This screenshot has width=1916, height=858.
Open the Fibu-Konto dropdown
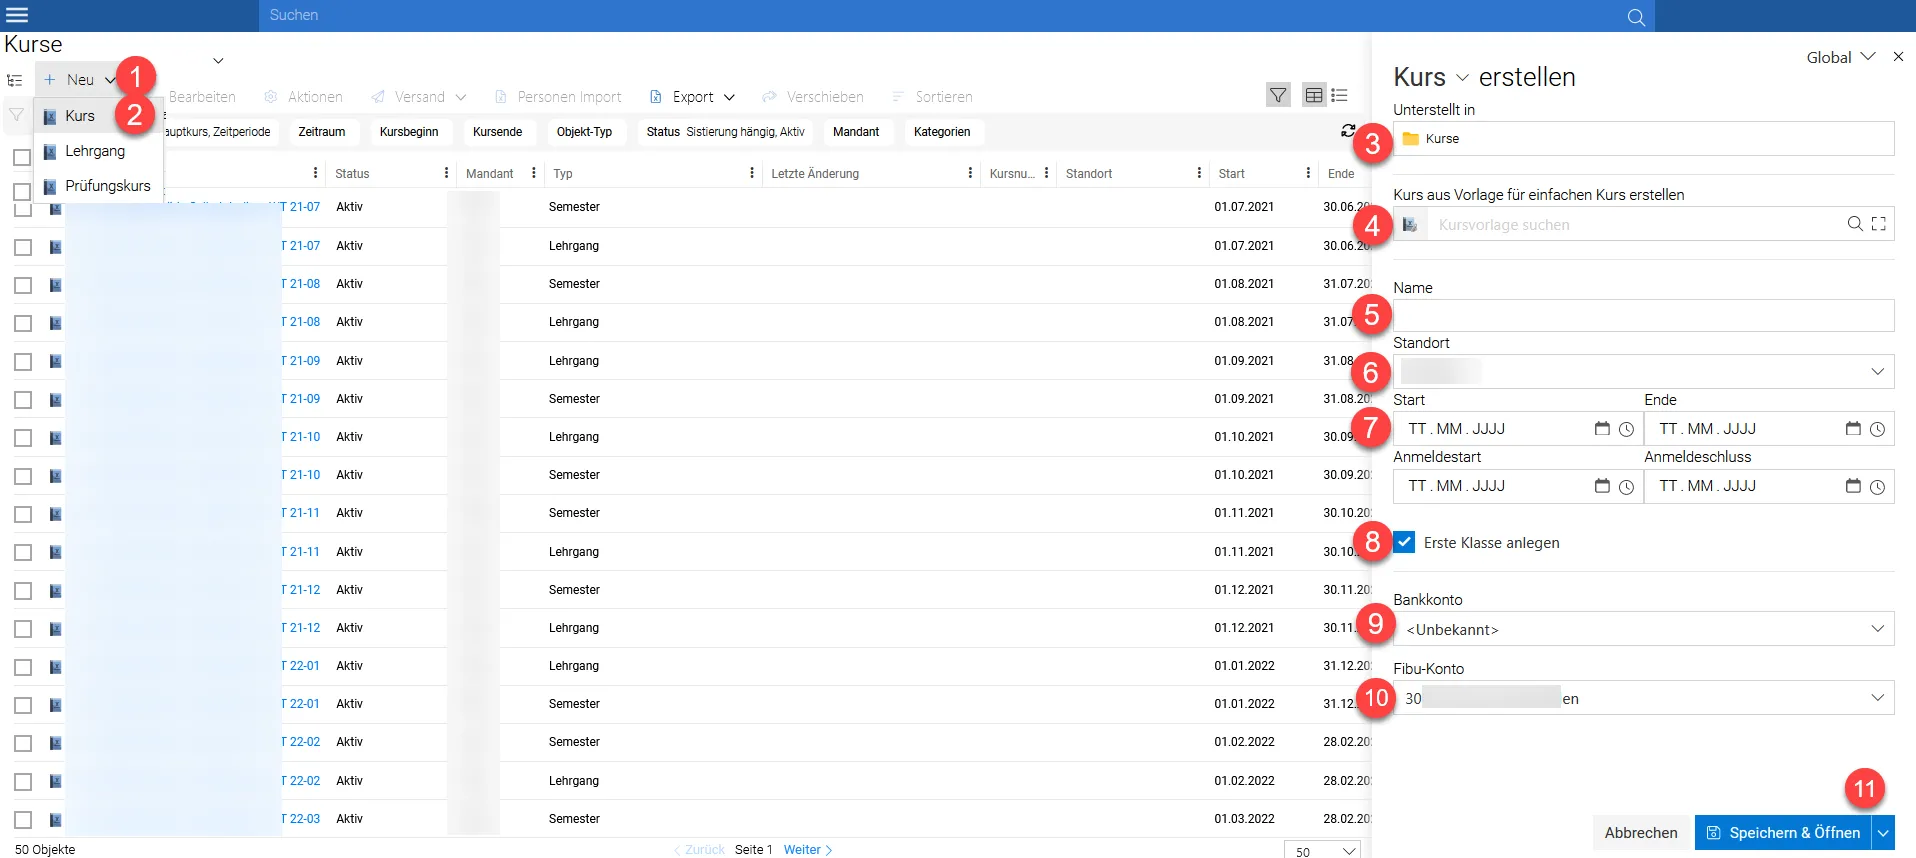1643,698
